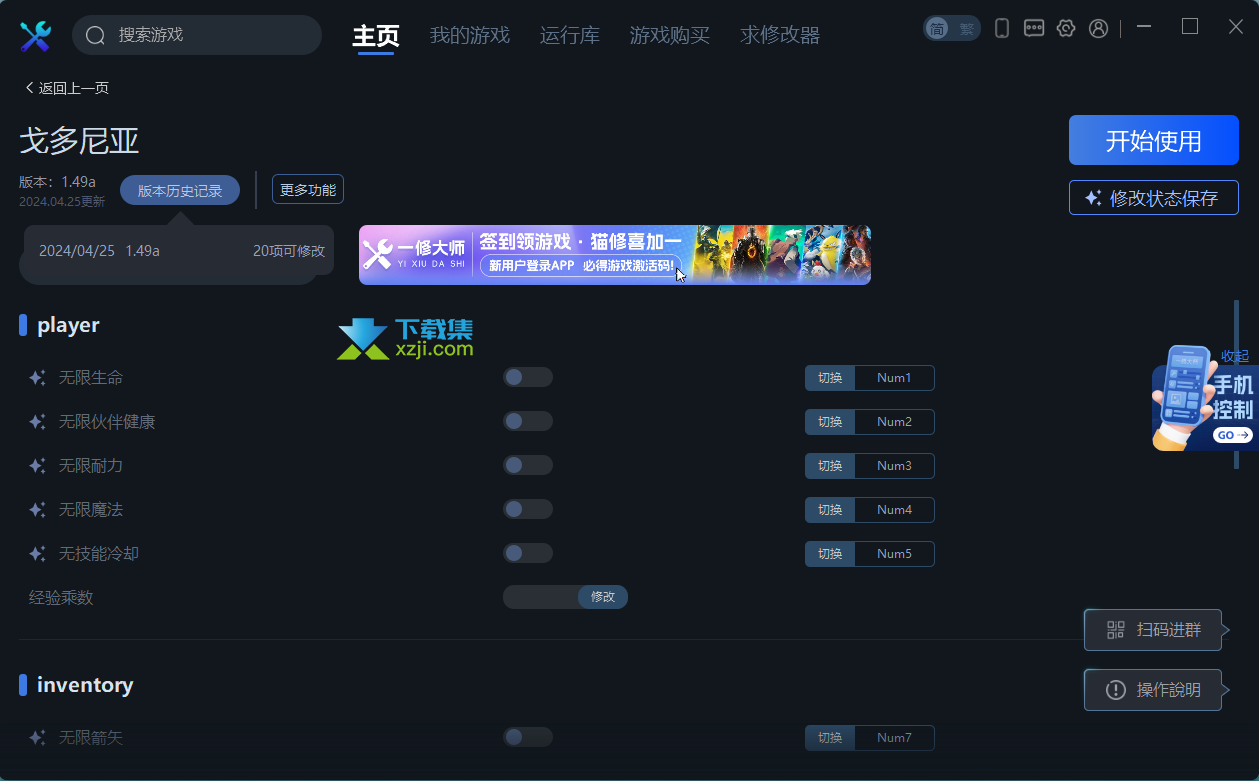This screenshot has height=781, width=1259.
Task: Click the search magnifier icon
Action: (x=96, y=36)
